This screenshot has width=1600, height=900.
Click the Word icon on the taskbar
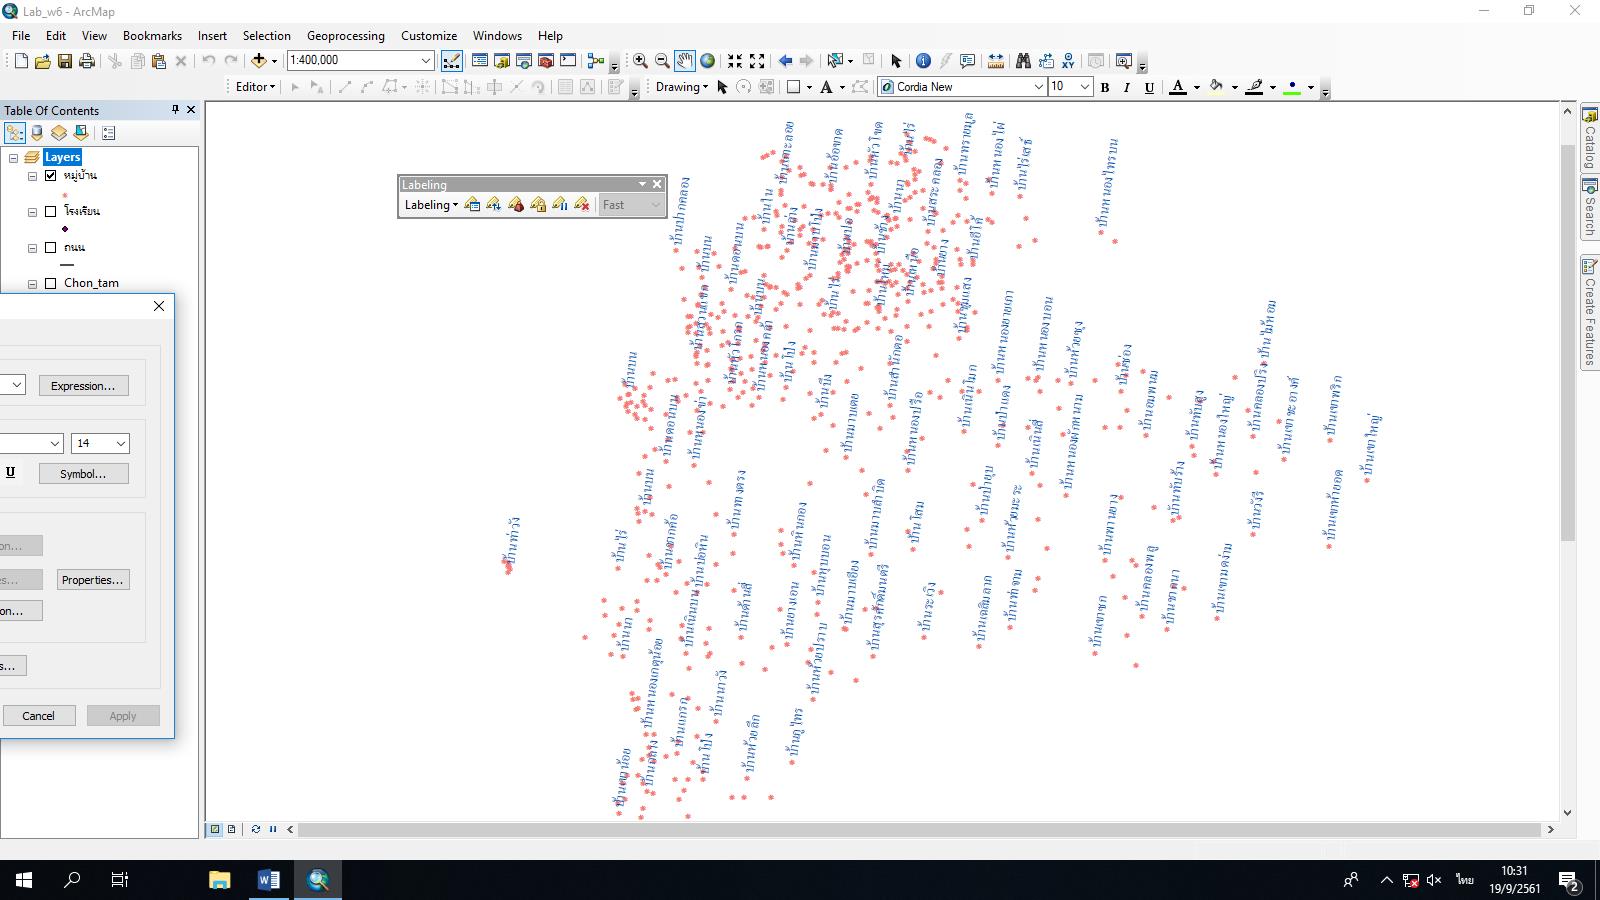pyautogui.click(x=267, y=880)
